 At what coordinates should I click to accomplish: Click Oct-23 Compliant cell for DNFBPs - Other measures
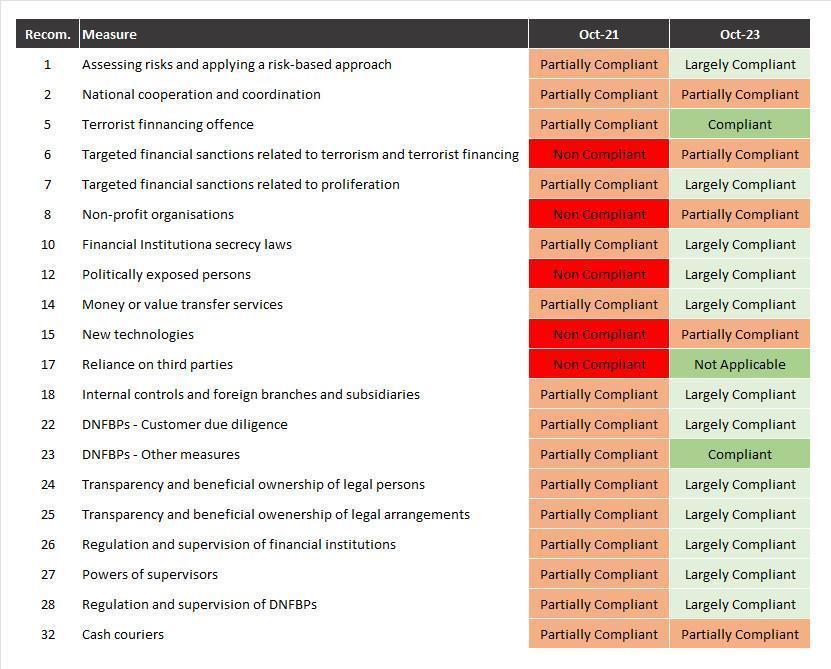(739, 454)
